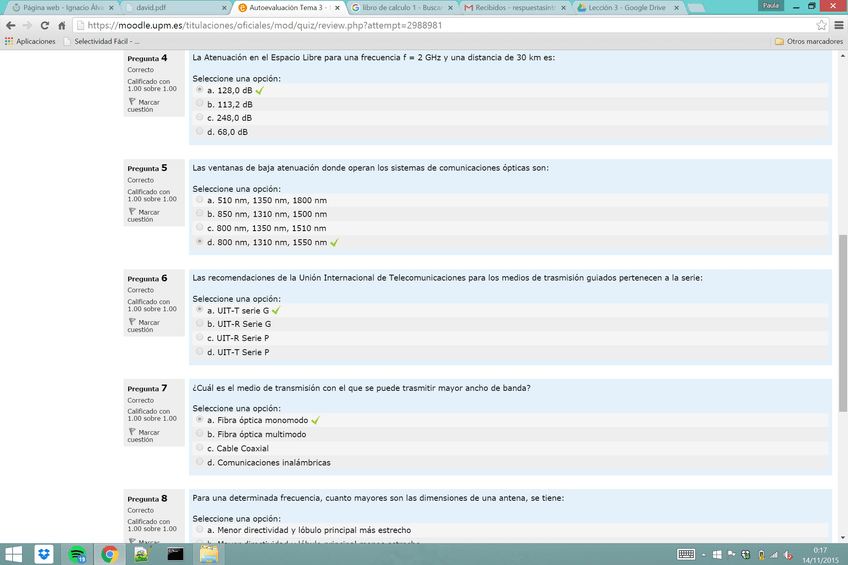
Task: Open Dropbox from the taskbar
Action: pos(44,554)
